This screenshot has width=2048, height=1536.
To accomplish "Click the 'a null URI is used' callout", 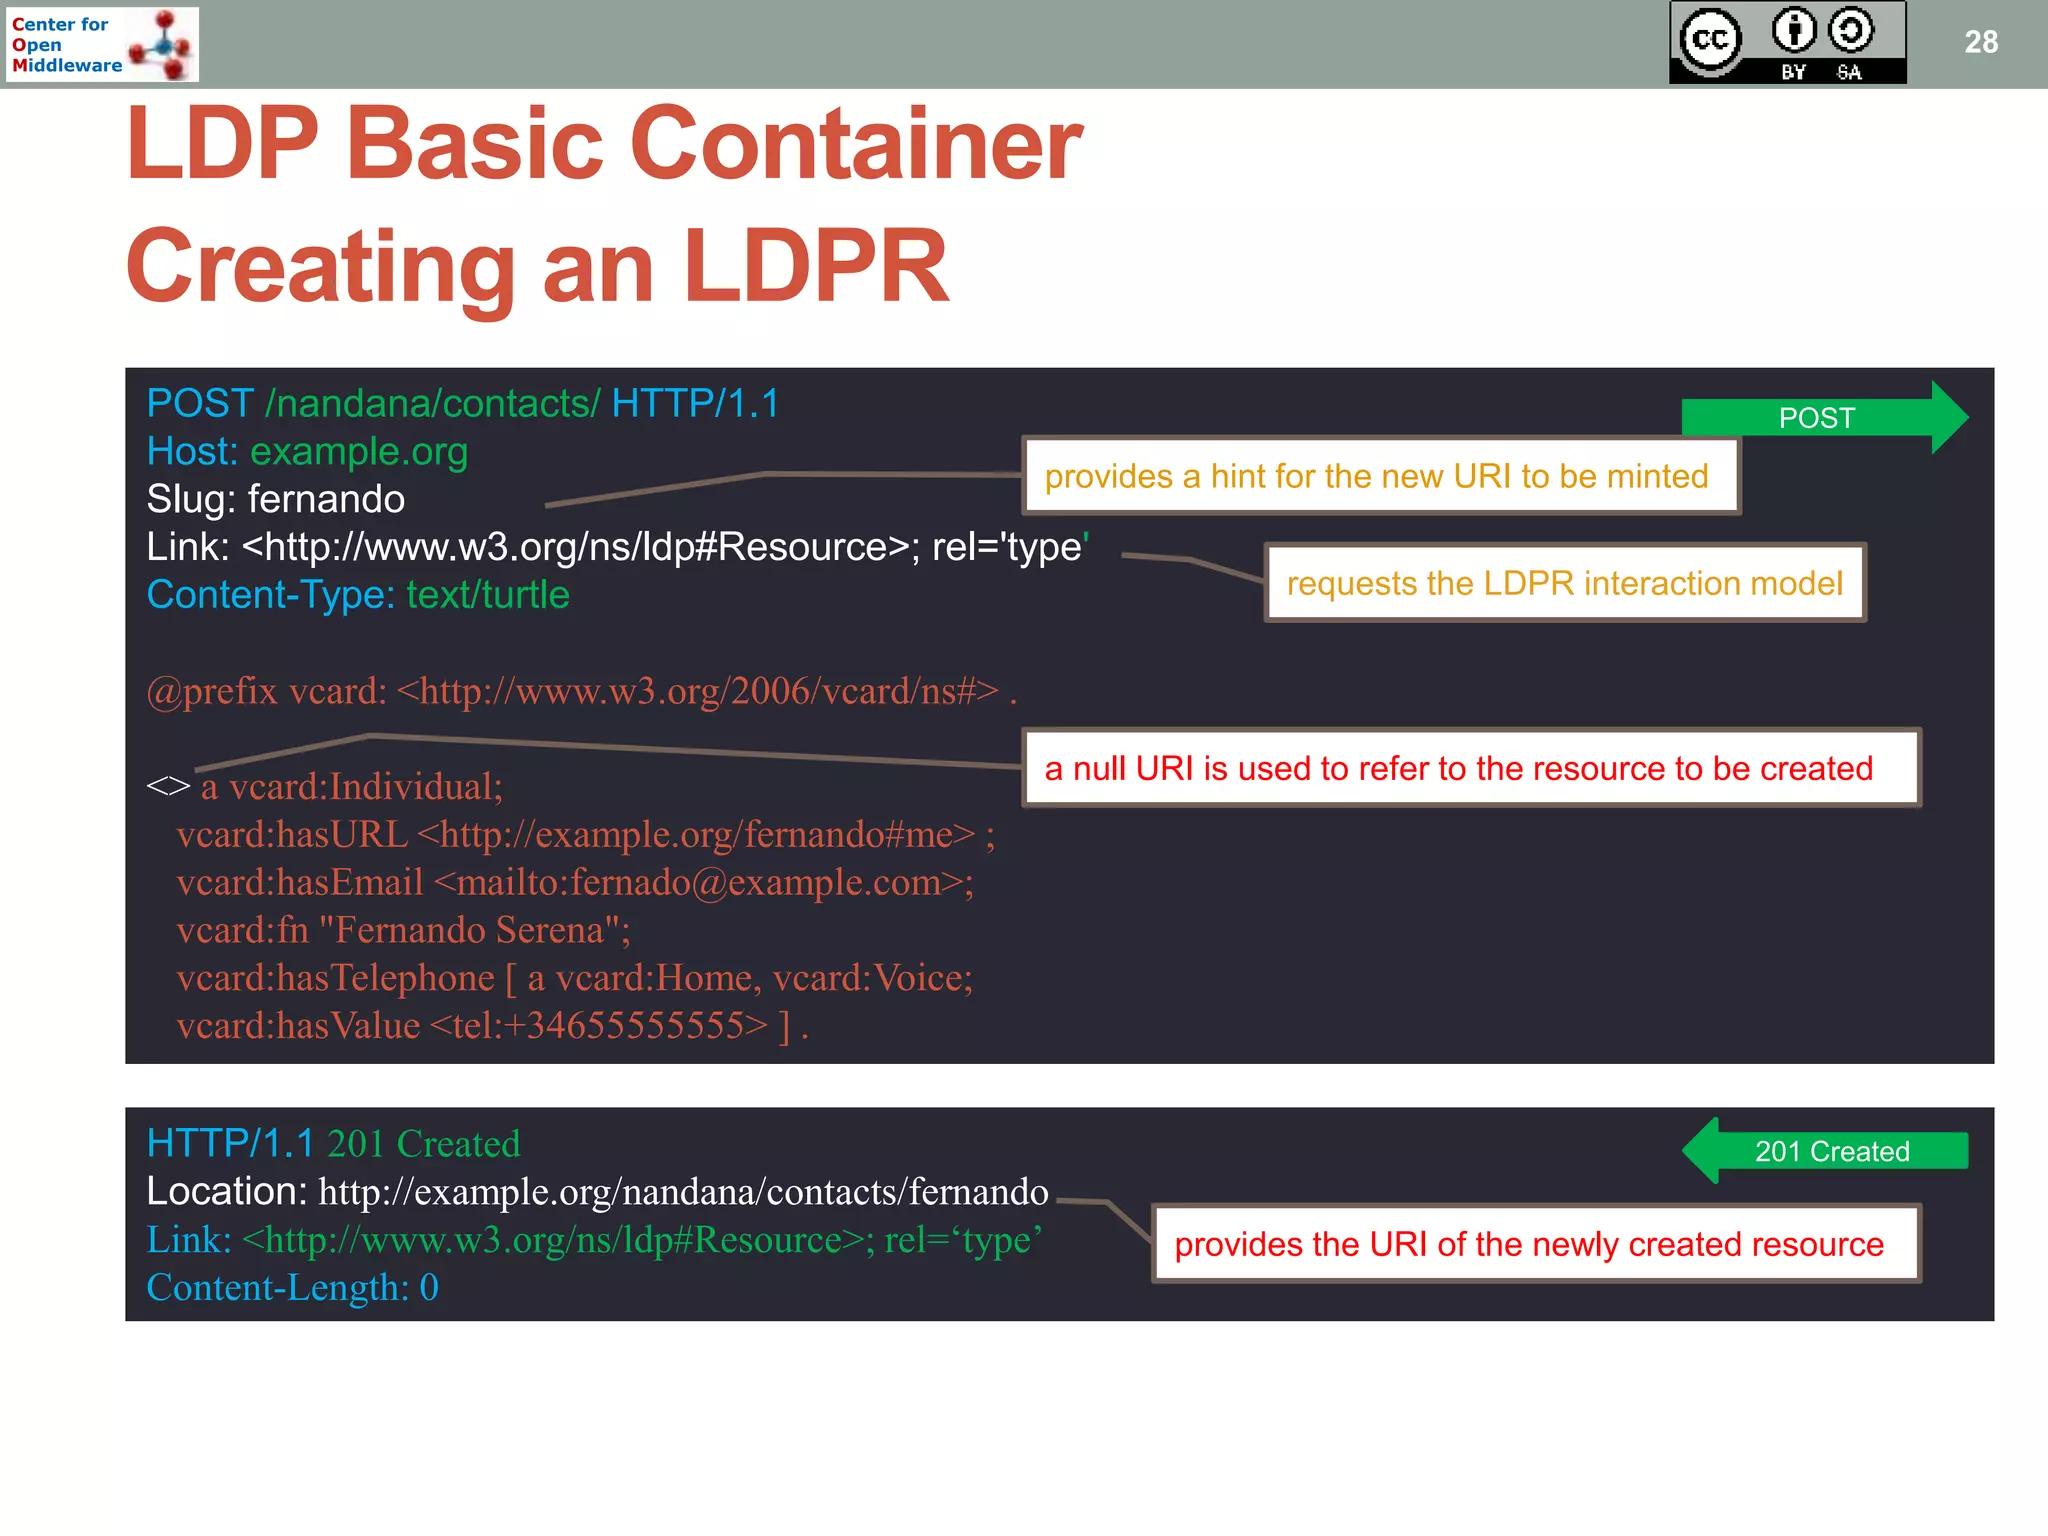I will (x=1471, y=768).
